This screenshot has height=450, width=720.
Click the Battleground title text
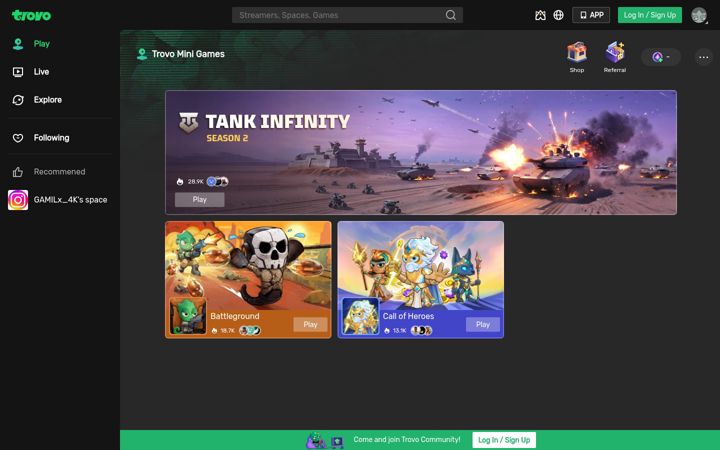click(235, 316)
